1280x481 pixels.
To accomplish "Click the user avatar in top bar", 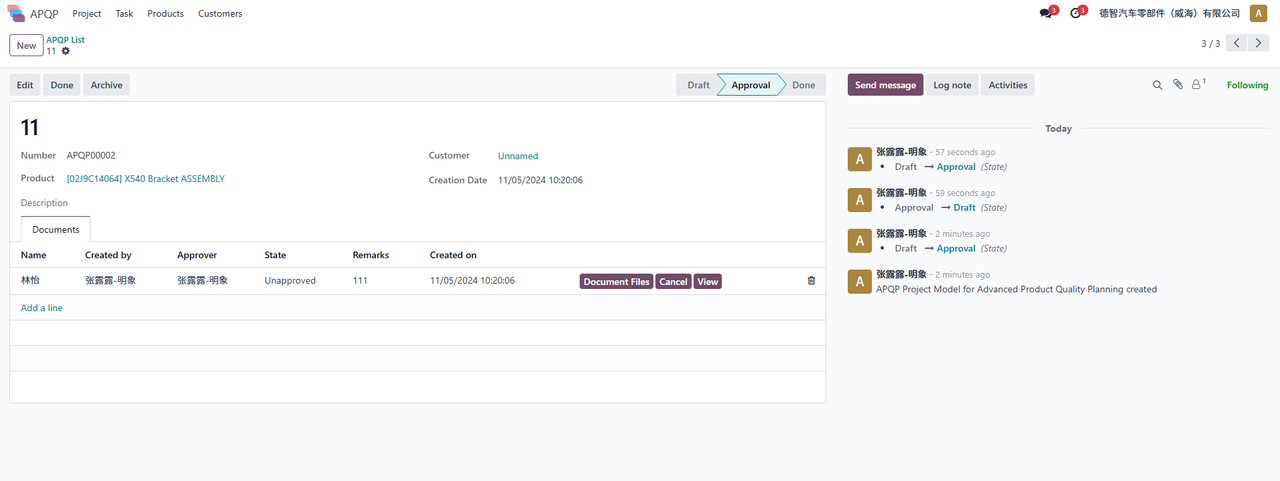I will pyautogui.click(x=1258, y=14).
